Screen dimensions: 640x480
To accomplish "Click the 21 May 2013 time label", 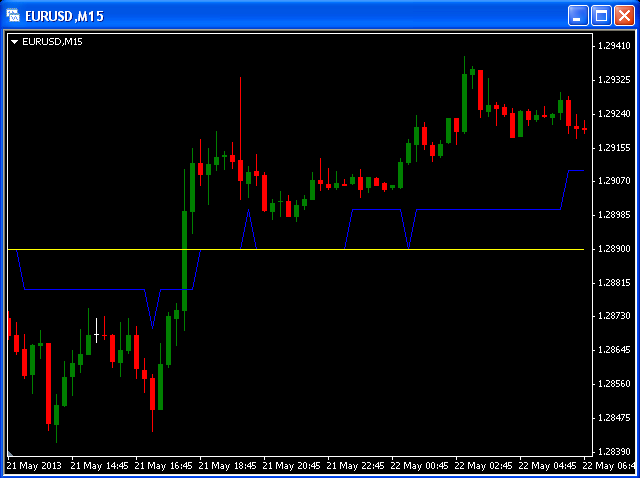I will pyautogui.click(x=34, y=466).
